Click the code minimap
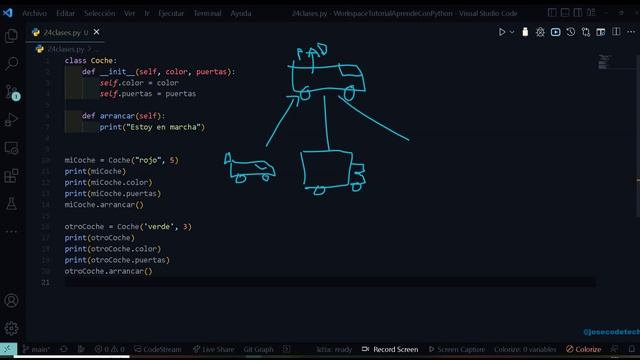 (x=604, y=62)
